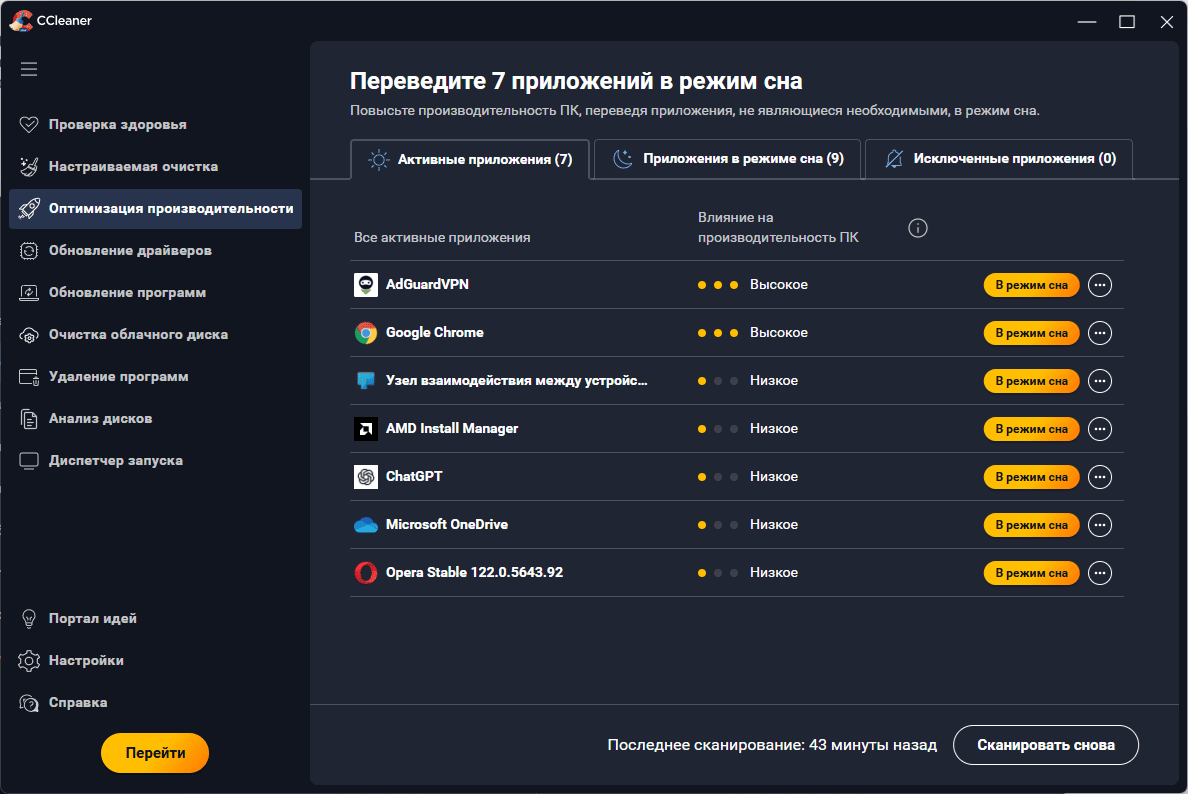This screenshot has height=794, width=1188.
Task: Click the Google Chrome app icon
Action: 366,333
